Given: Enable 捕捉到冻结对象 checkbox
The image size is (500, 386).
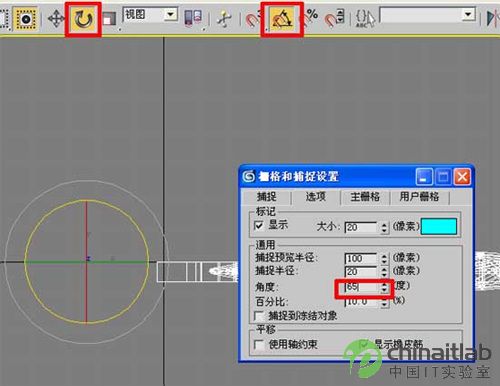Looking at the screenshot, I should [259, 315].
